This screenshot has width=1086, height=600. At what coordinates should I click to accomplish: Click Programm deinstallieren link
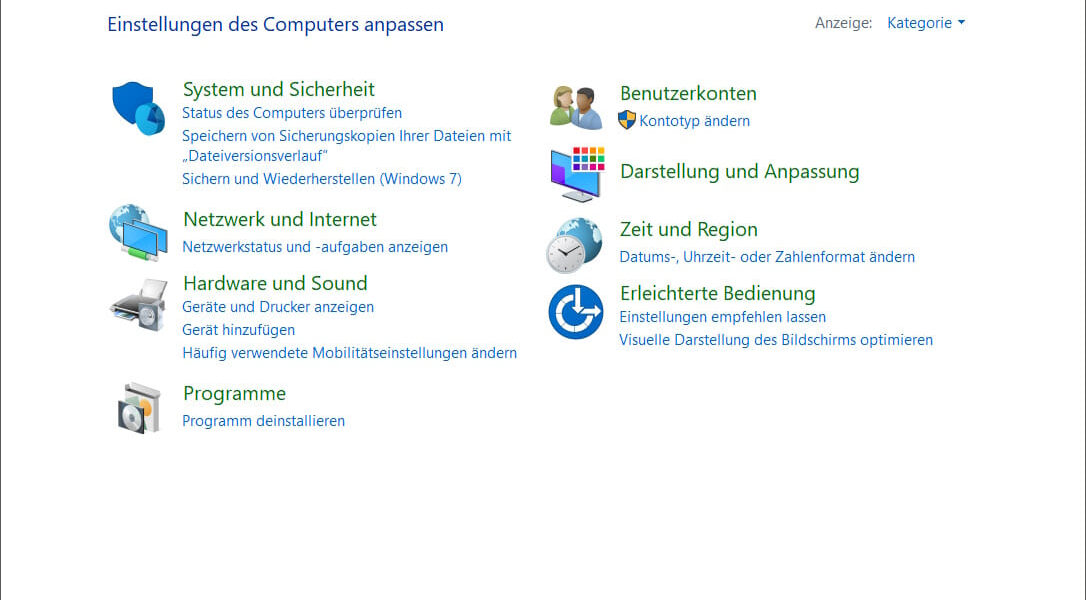(x=263, y=421)
